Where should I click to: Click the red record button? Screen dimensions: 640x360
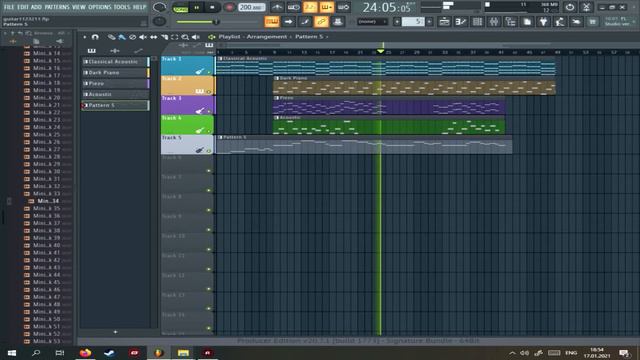pyautogui.click(x=229, y=7)
